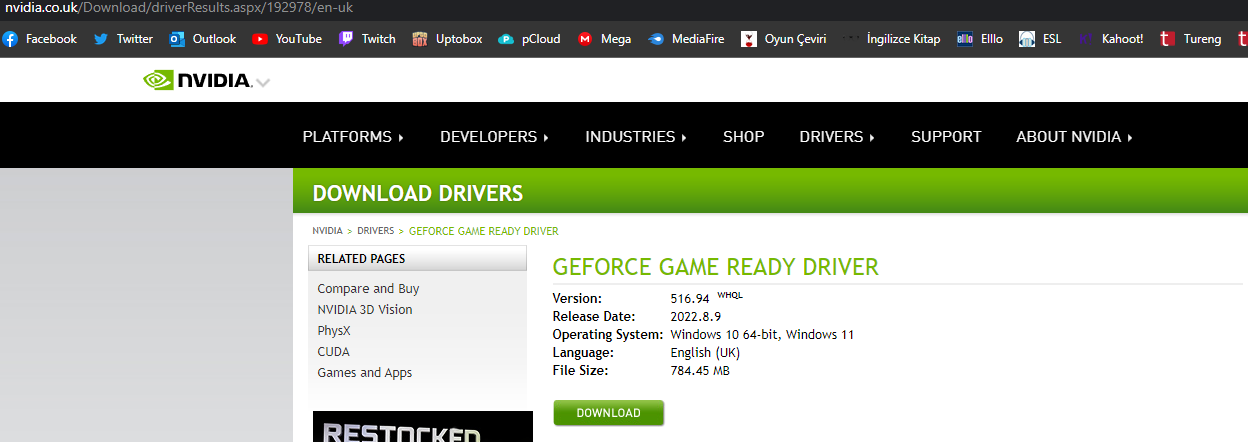Click the file size 784.45 MB
The image size is (1248, 442).
[700, 370]
